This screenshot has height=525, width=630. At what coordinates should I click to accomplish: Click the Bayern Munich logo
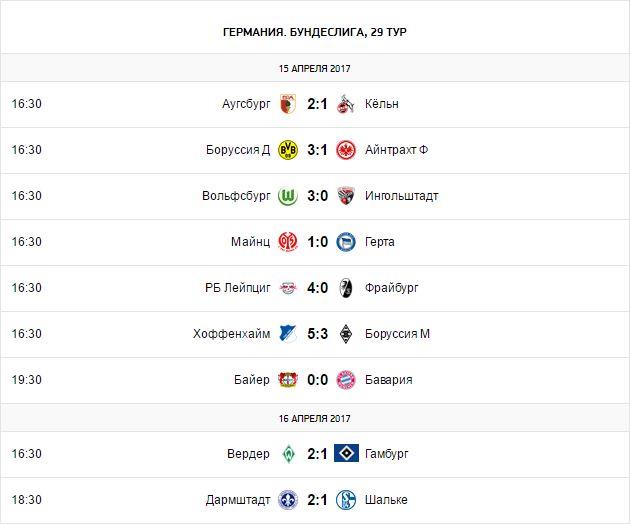345,380
